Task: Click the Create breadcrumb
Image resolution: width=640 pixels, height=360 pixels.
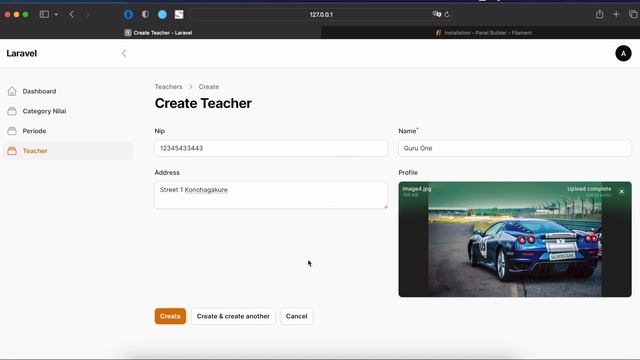Action: 209,87
